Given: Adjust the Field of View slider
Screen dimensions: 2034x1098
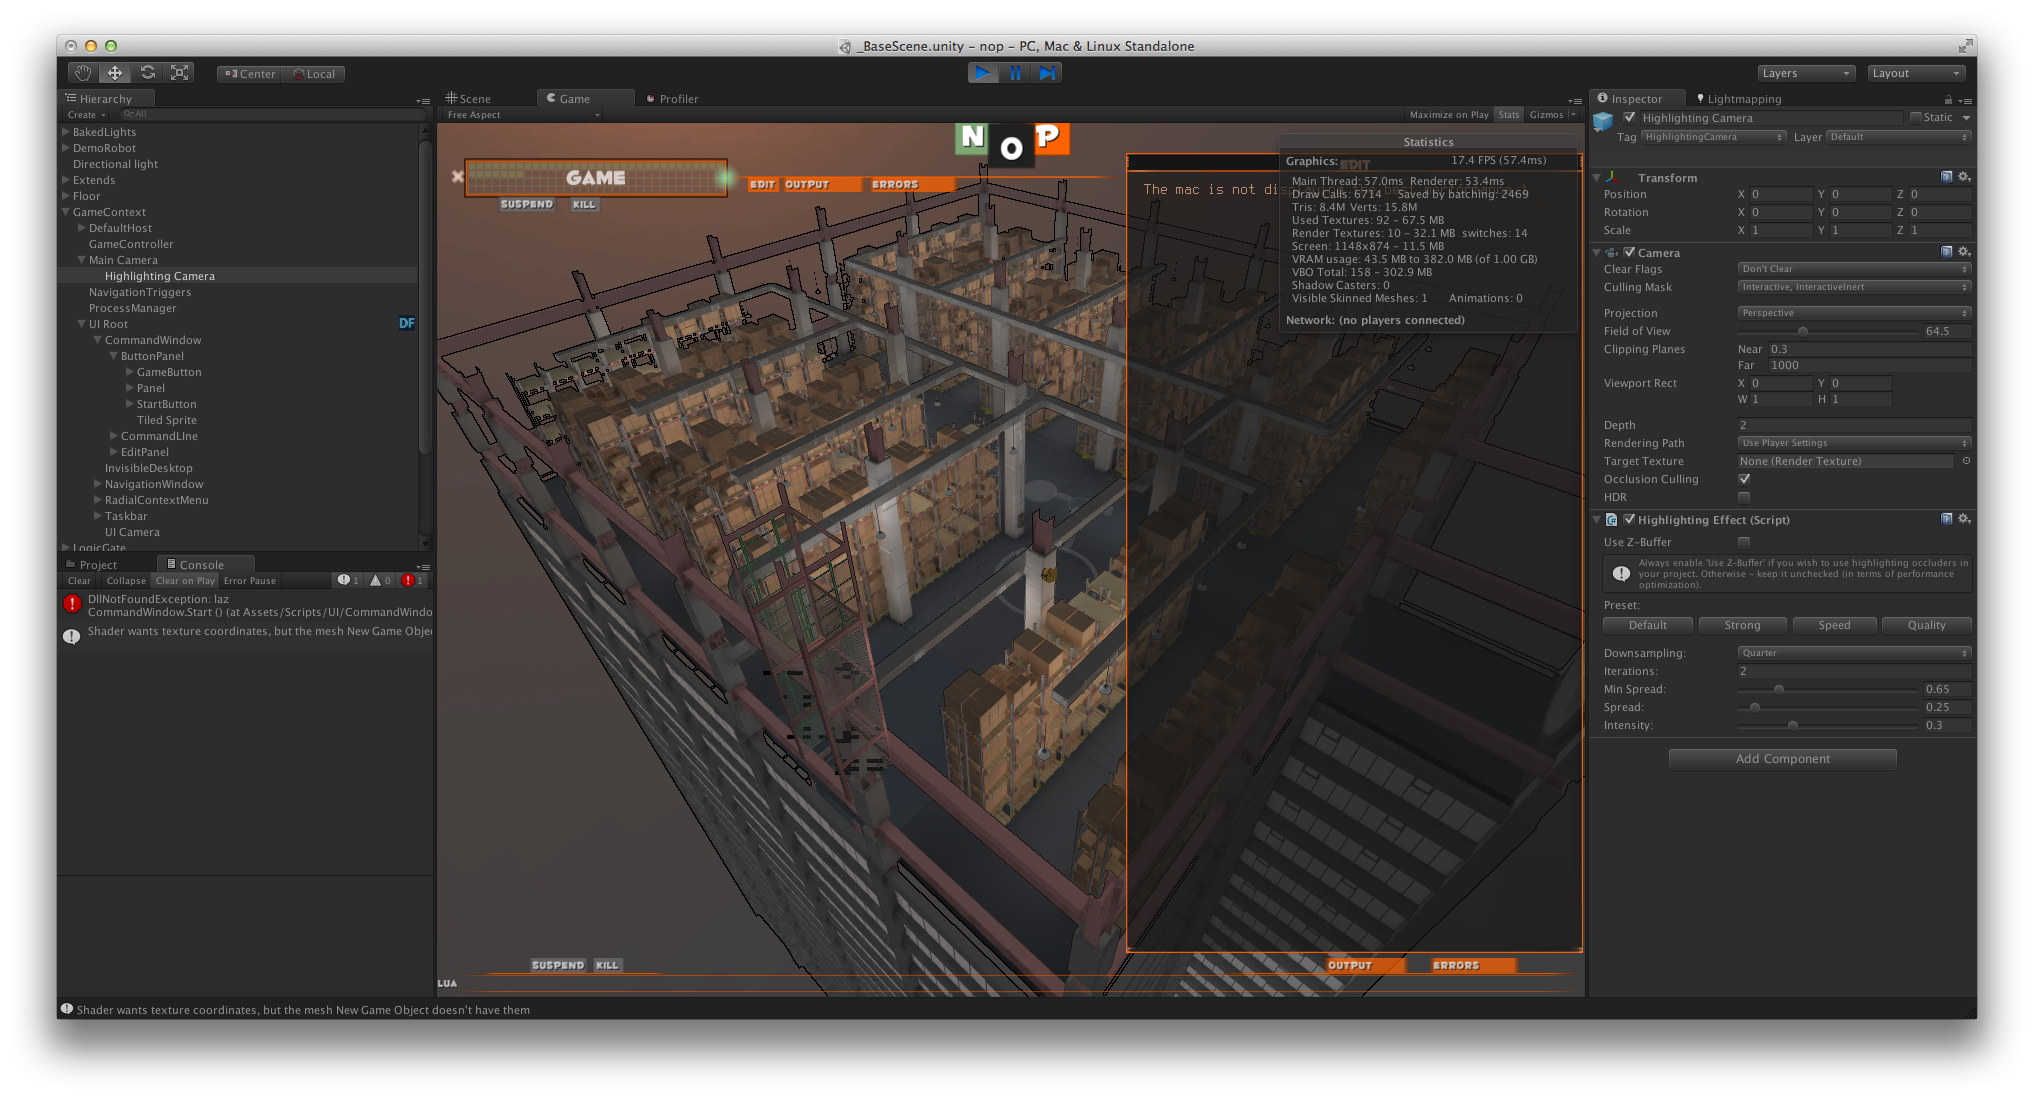Looking at the screenshot, I should [1802, 331].
